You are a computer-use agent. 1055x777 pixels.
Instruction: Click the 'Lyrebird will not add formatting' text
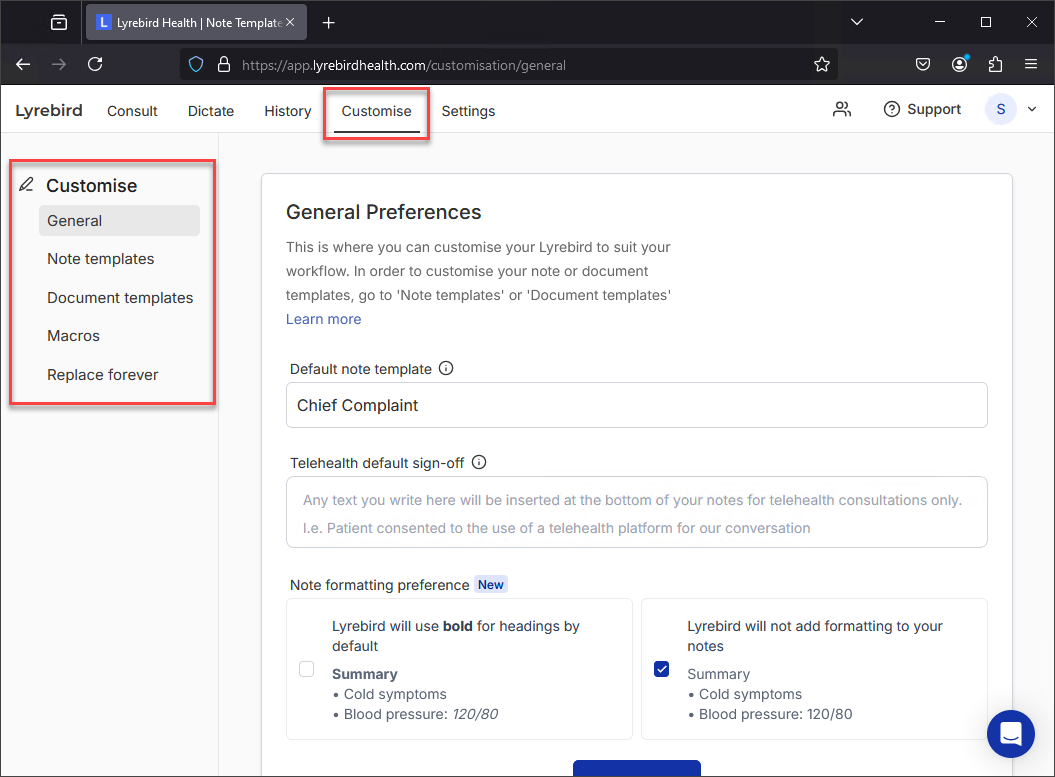click(x=815, y=636)
